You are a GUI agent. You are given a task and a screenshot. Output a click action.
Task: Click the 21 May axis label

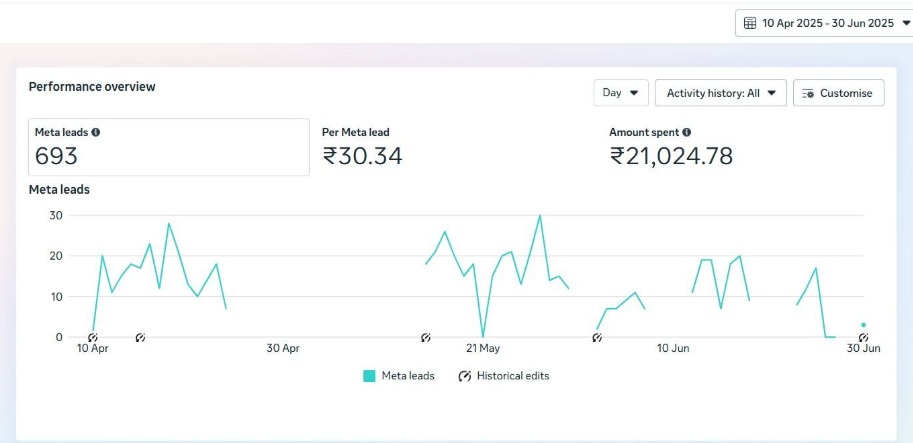coord(483,349)
